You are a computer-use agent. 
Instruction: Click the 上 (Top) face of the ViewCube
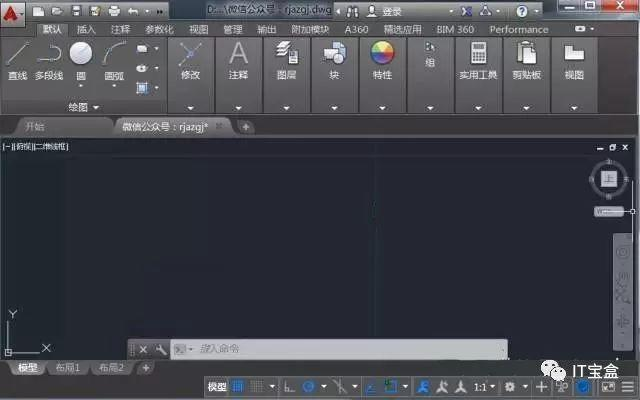pos(609,179)
